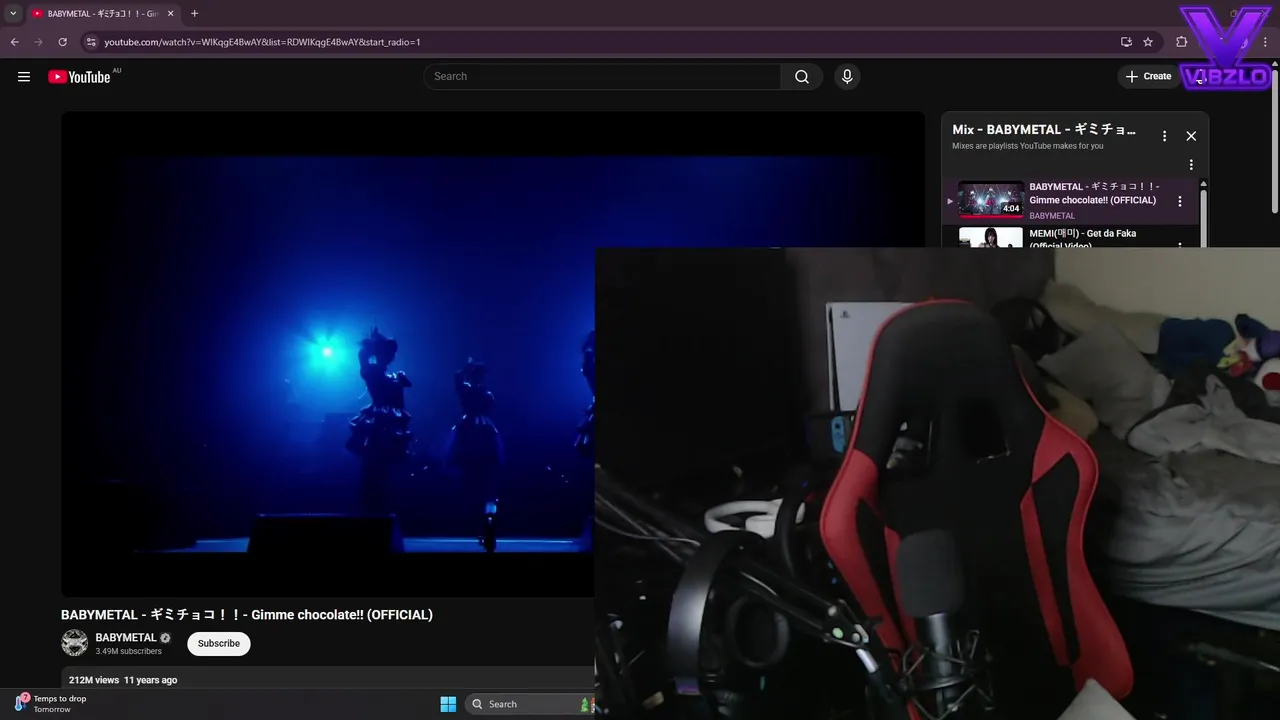The width and height of the screenshot is (1280, 720).
Task: Click the 'Mixes are playlists YouTube makes for you' text
Action: pos(1028,146)
